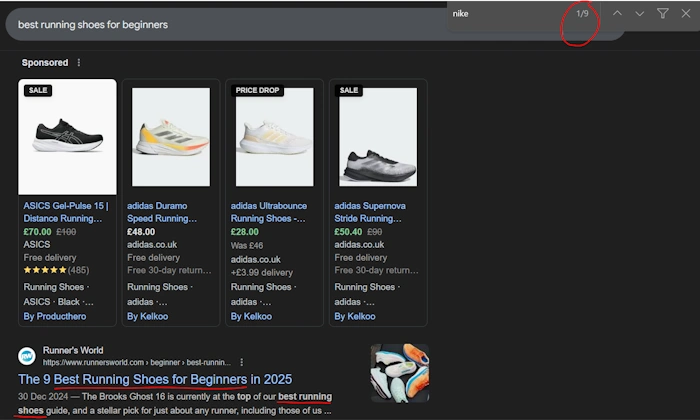700x420 pixels.
Task: Go to next find match arrow
Action: point(640,14)
